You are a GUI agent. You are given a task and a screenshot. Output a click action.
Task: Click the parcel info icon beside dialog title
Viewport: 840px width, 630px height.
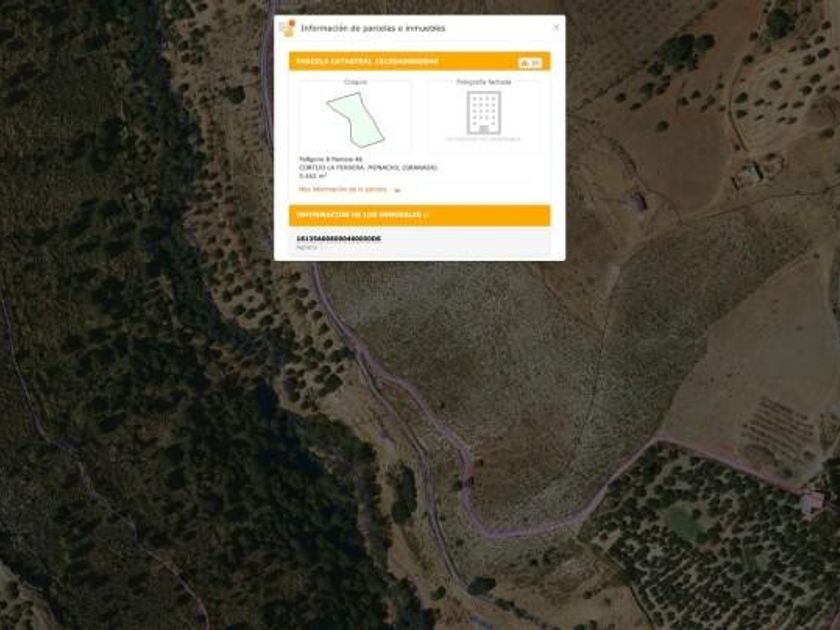[287, 28]
